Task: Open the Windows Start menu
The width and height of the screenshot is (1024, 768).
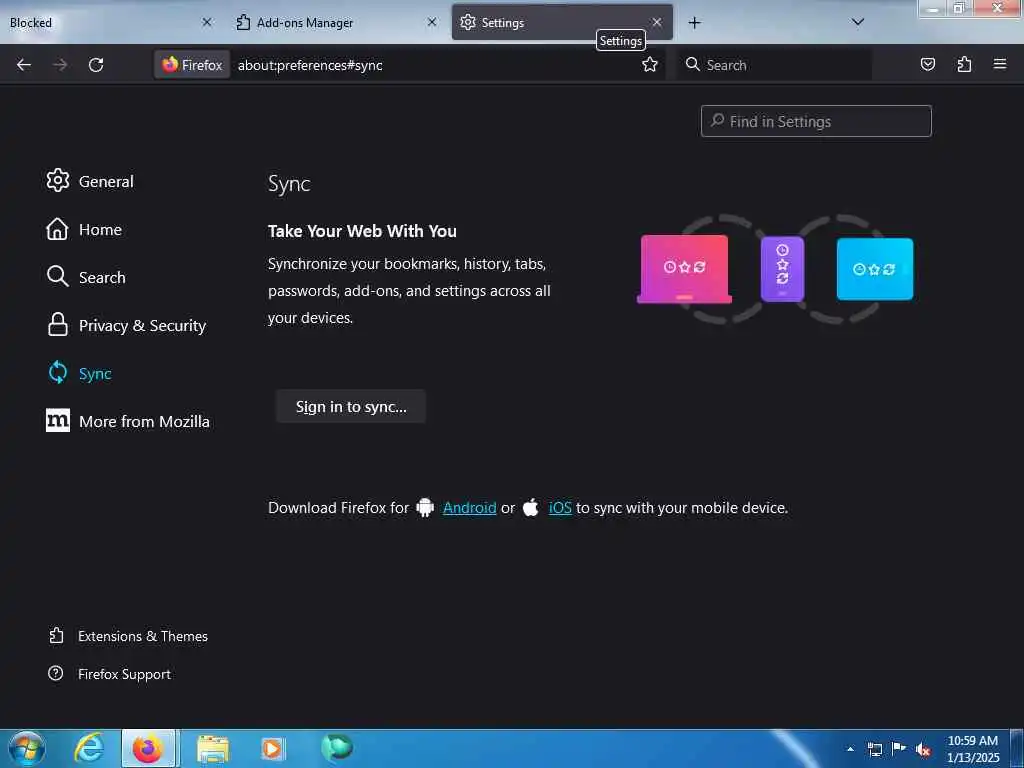Action: point(26,748)
